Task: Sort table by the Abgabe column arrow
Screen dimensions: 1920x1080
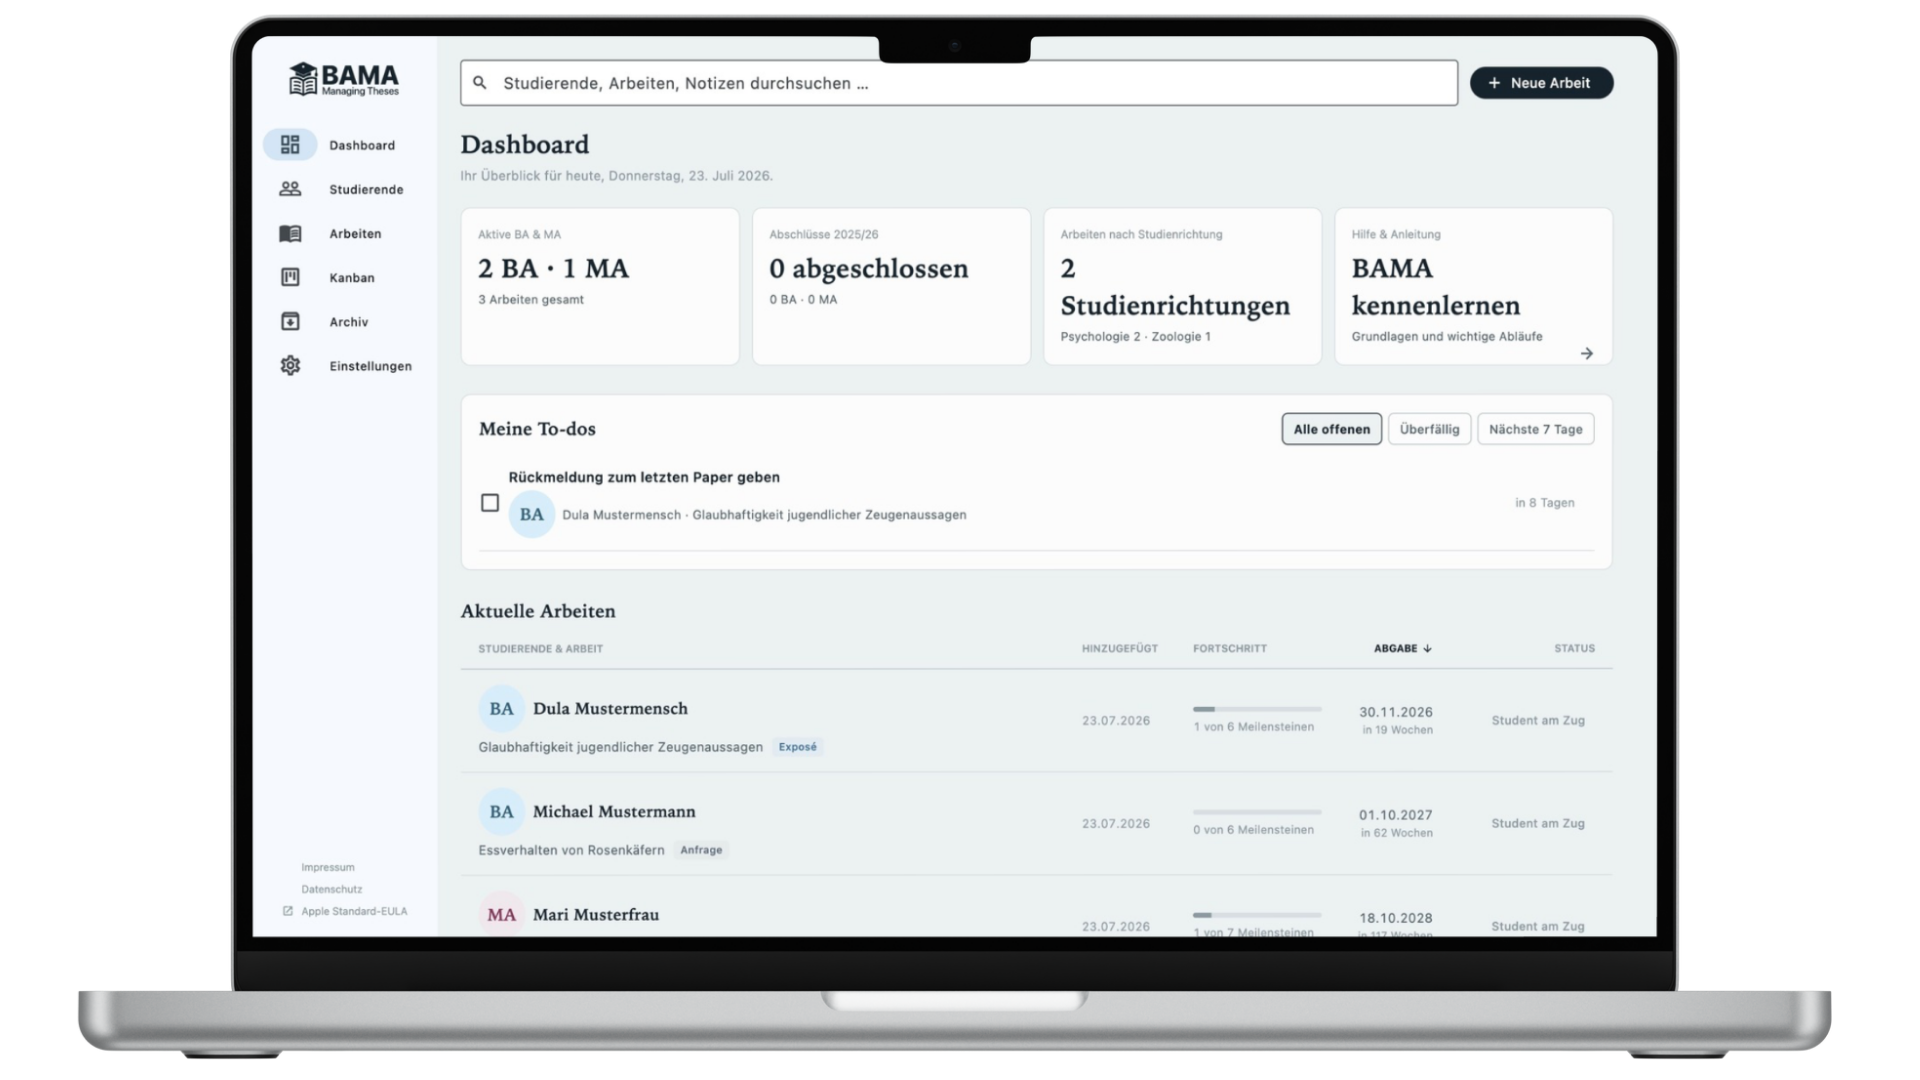Action: tap(1427, 648)
